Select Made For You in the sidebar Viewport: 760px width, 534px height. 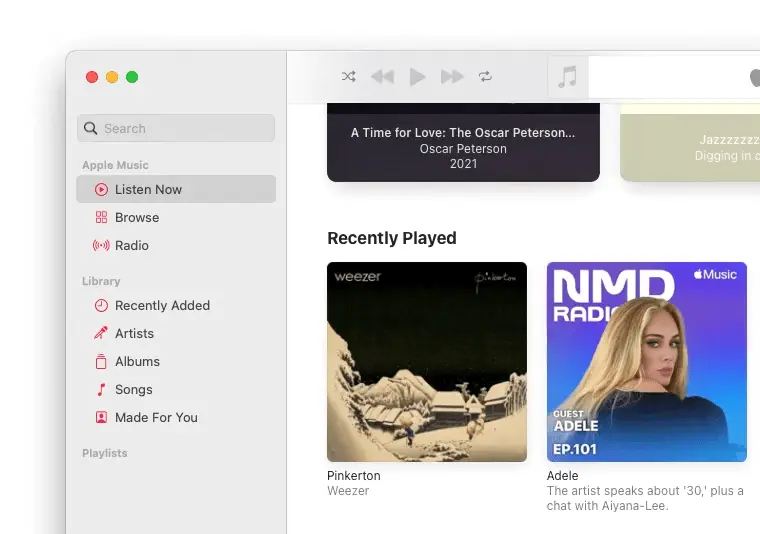(156, 417)
